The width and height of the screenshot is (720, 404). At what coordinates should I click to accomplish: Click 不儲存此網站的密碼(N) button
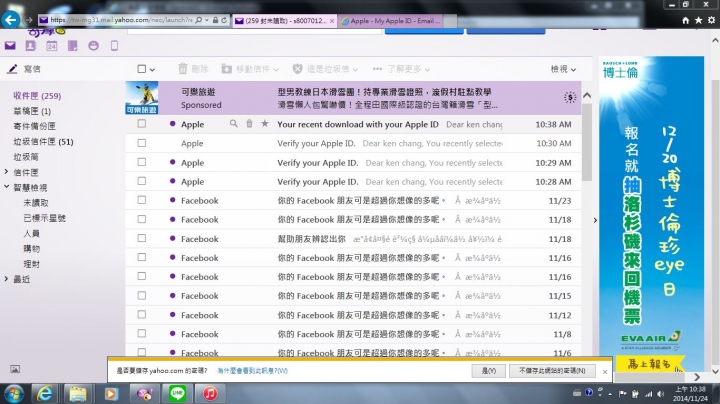coord(552,370)
